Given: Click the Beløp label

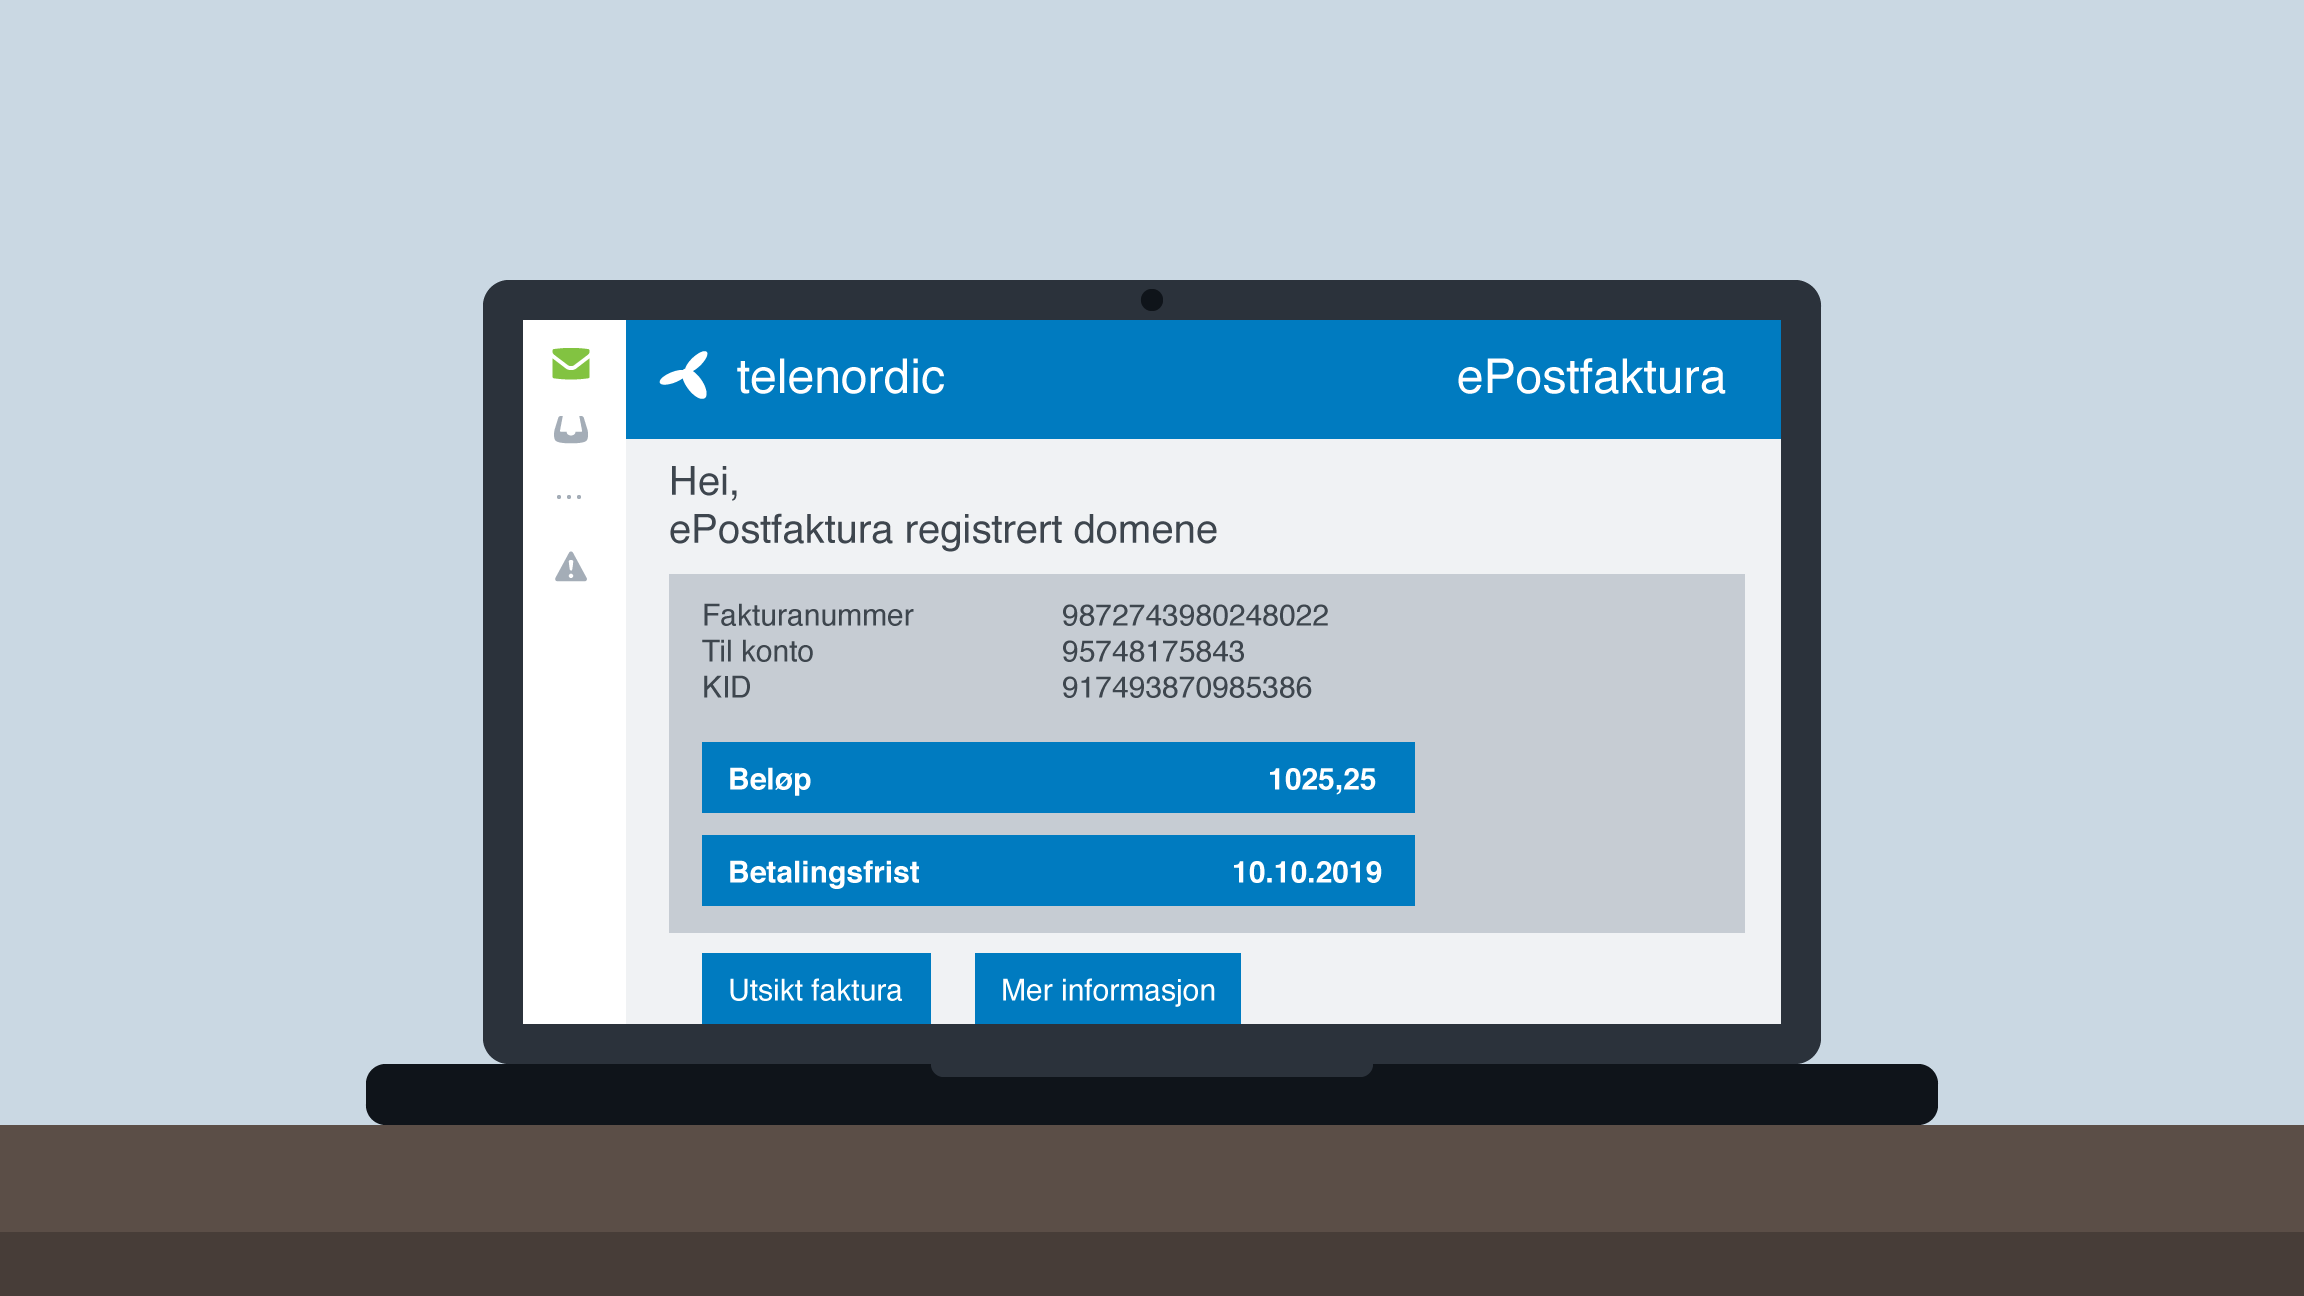Looking at the screenshot, I should click(769, 779).
